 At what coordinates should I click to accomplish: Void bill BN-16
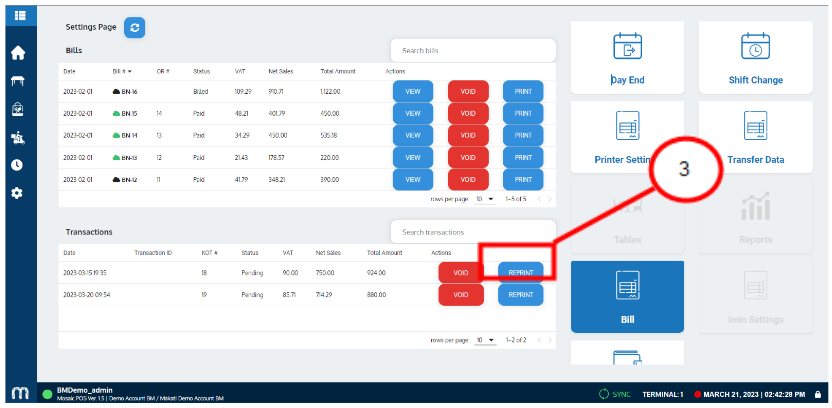468,91
